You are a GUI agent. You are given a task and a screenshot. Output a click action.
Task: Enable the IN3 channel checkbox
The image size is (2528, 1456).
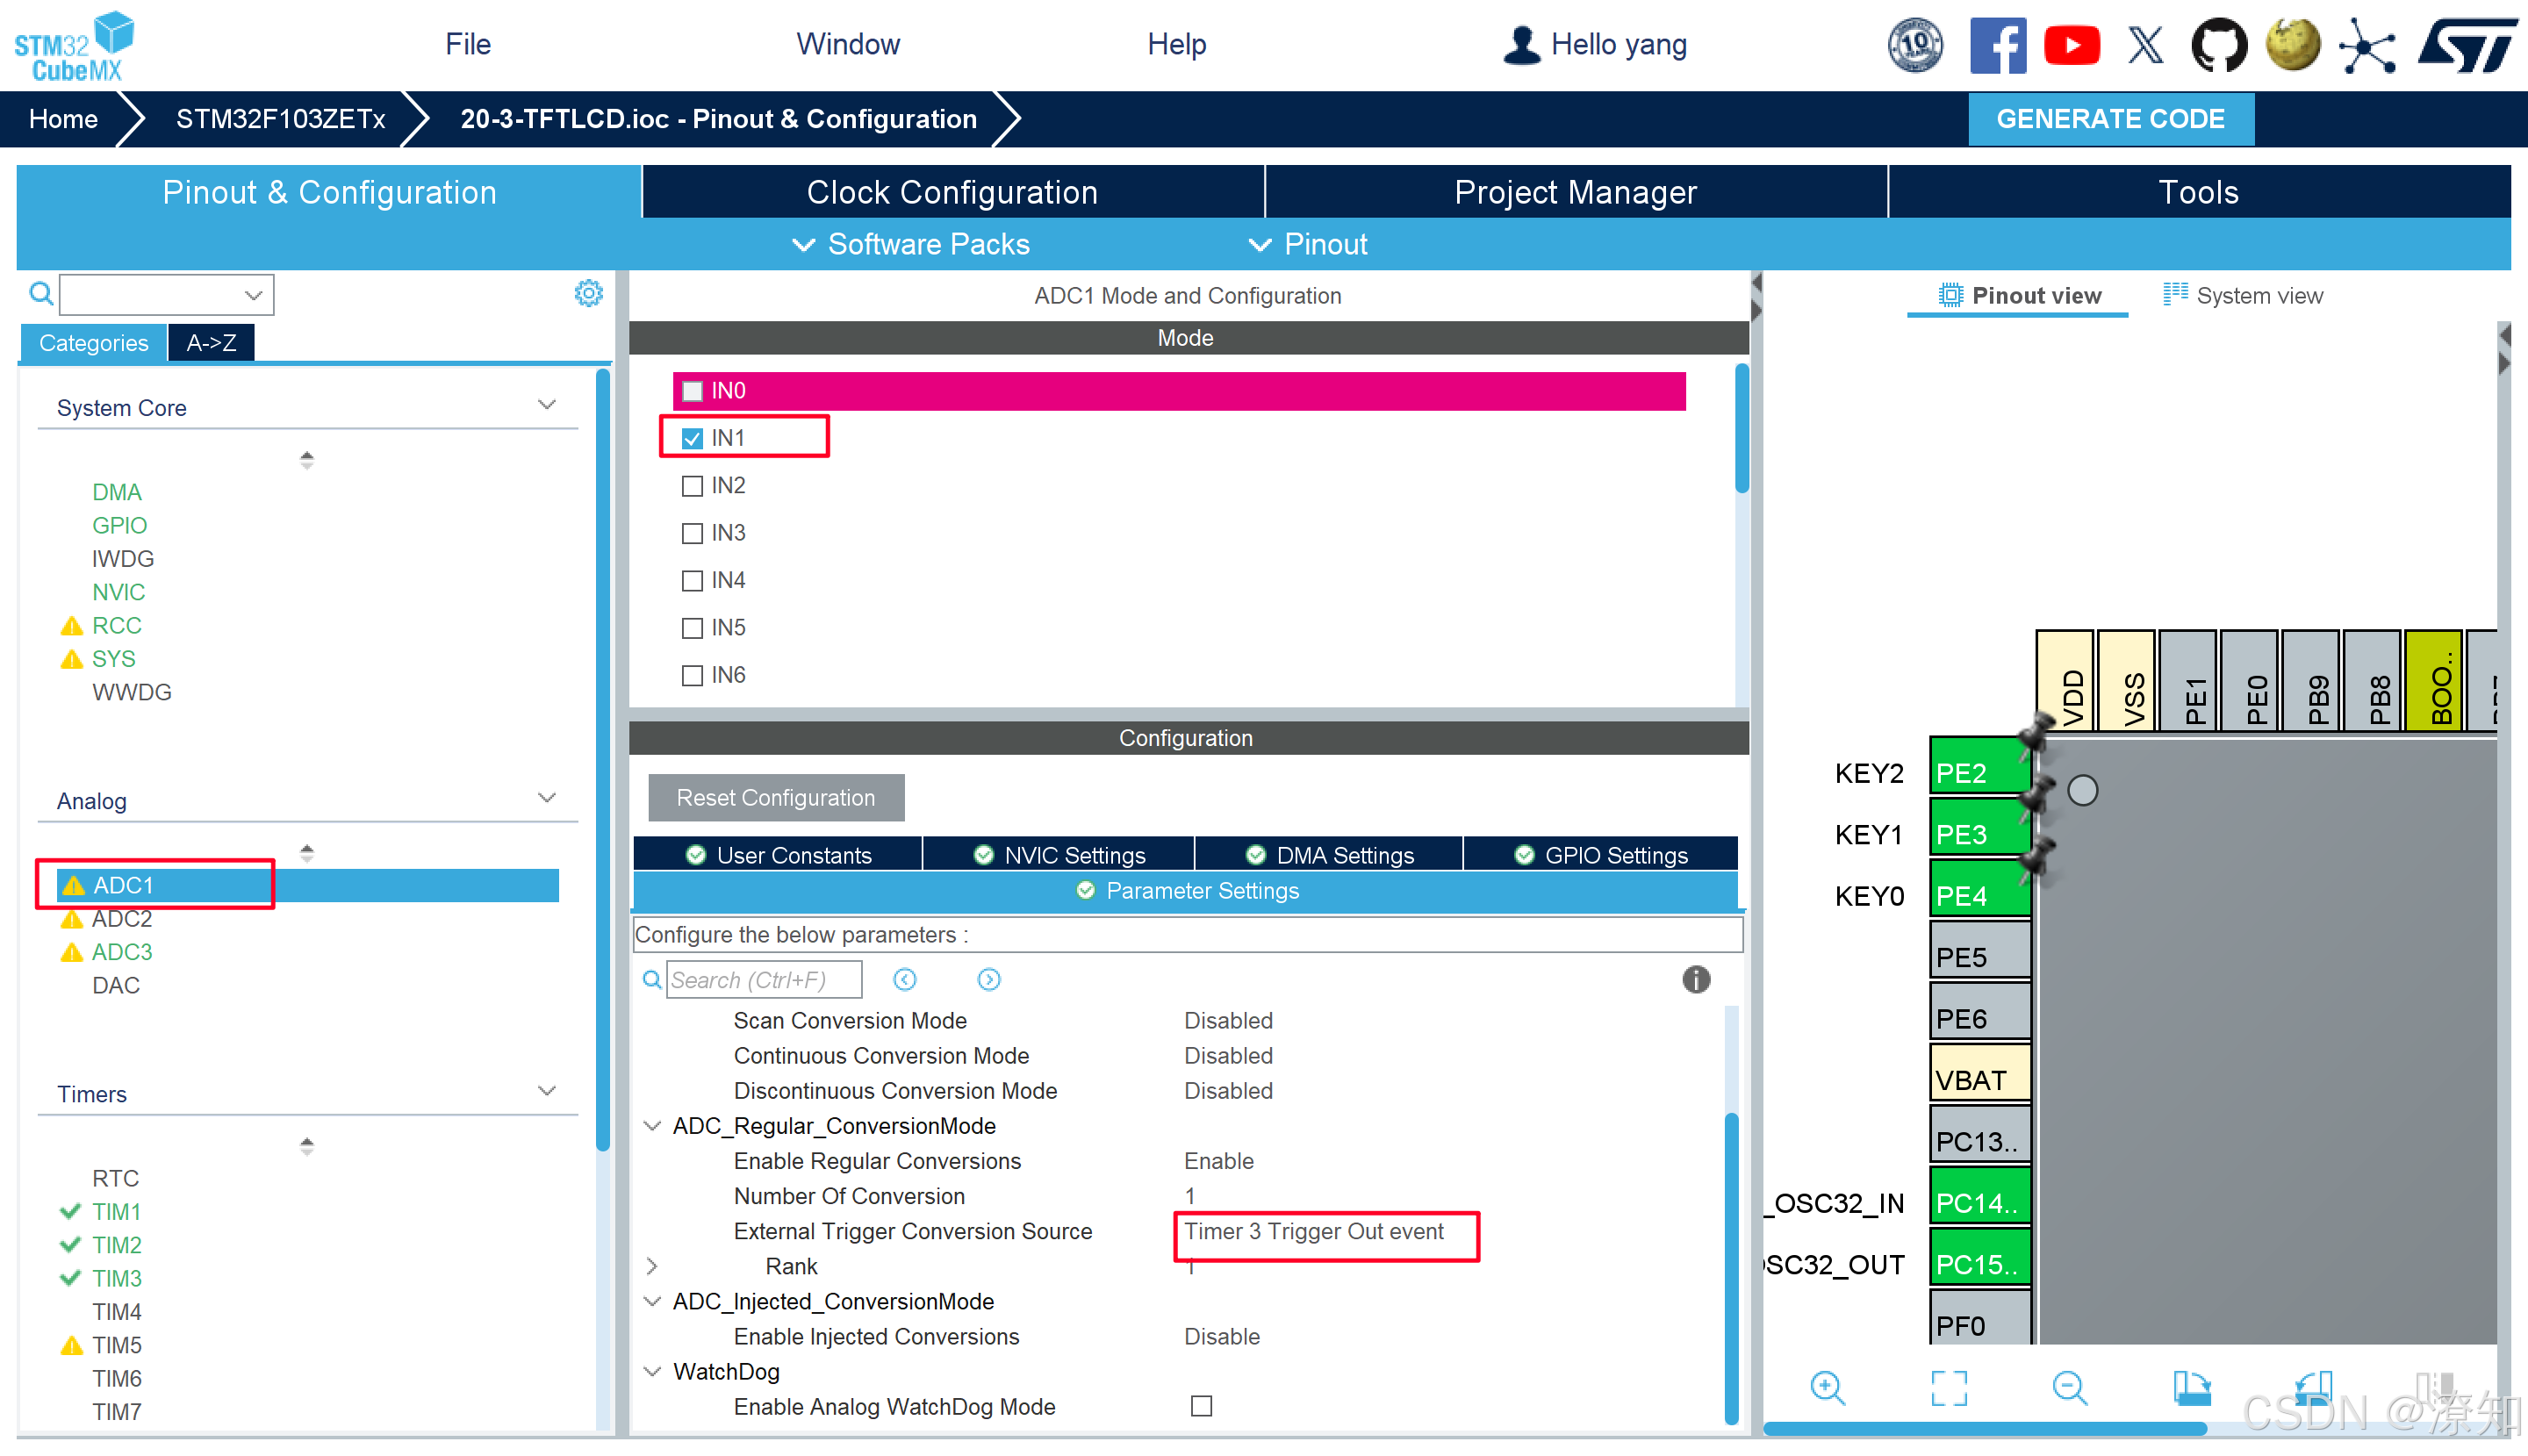(692, 533)
